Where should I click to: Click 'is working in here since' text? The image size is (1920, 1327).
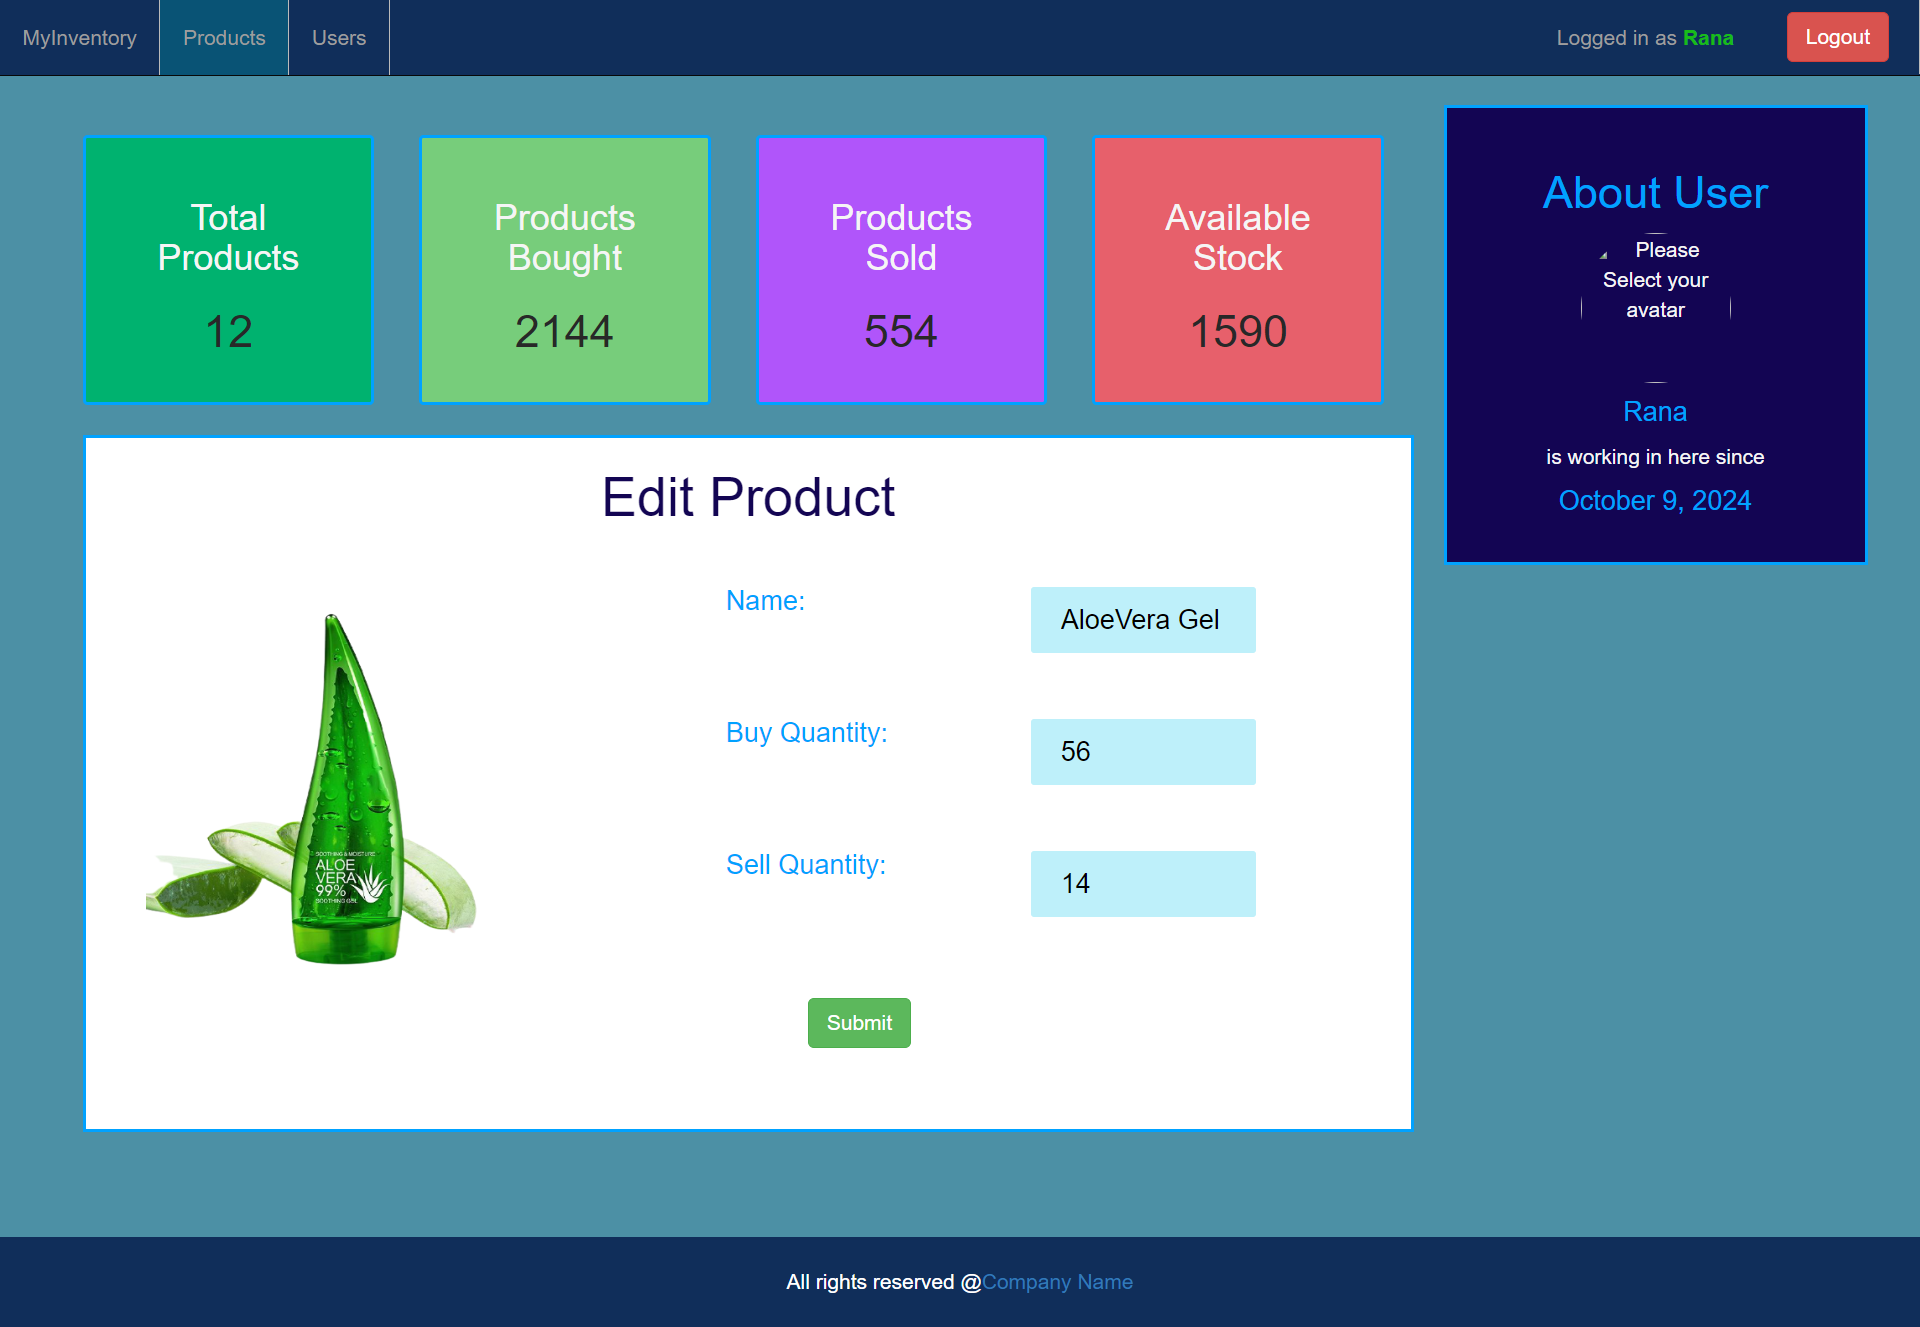coord(1655,457)
